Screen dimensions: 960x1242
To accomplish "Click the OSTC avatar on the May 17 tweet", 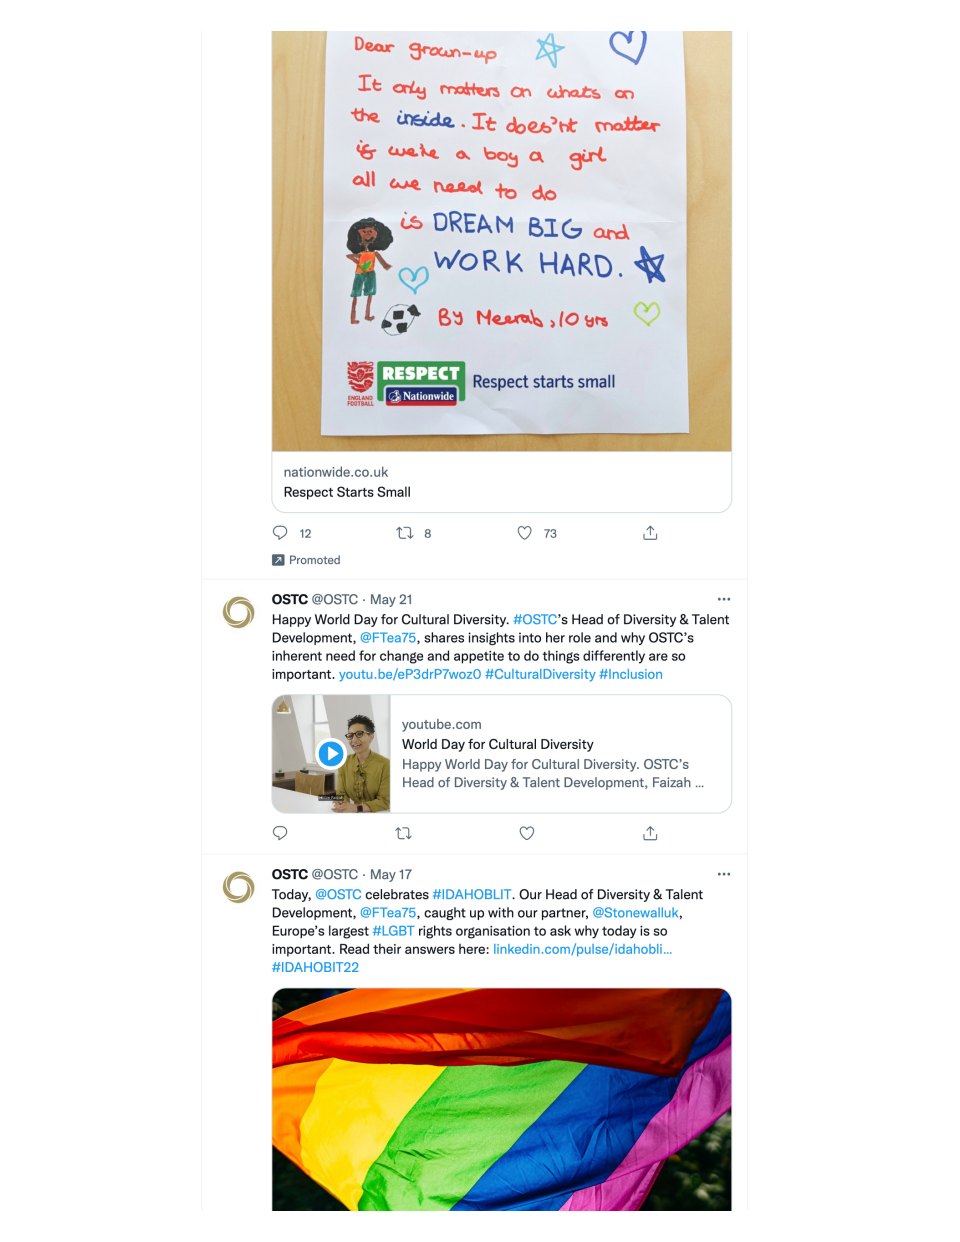I will pyautogui.click(x=238, y=887).
